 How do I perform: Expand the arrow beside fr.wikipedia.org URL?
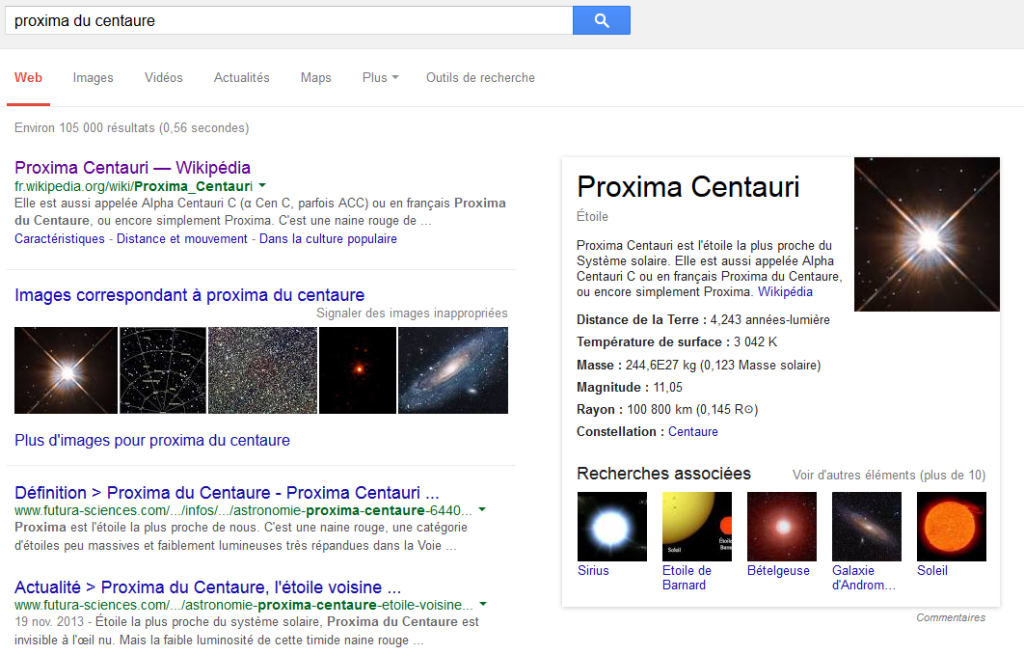pyautogui.click(x=262, y=186)
